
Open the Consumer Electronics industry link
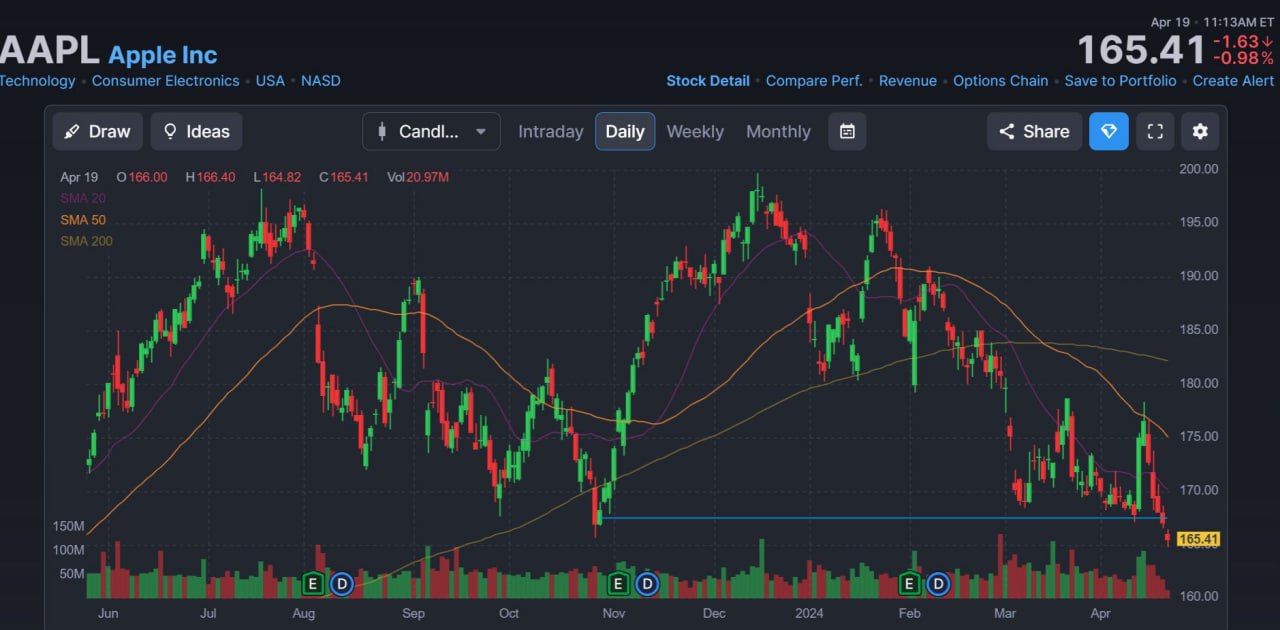pyautogui.click(x=165, y=81)
